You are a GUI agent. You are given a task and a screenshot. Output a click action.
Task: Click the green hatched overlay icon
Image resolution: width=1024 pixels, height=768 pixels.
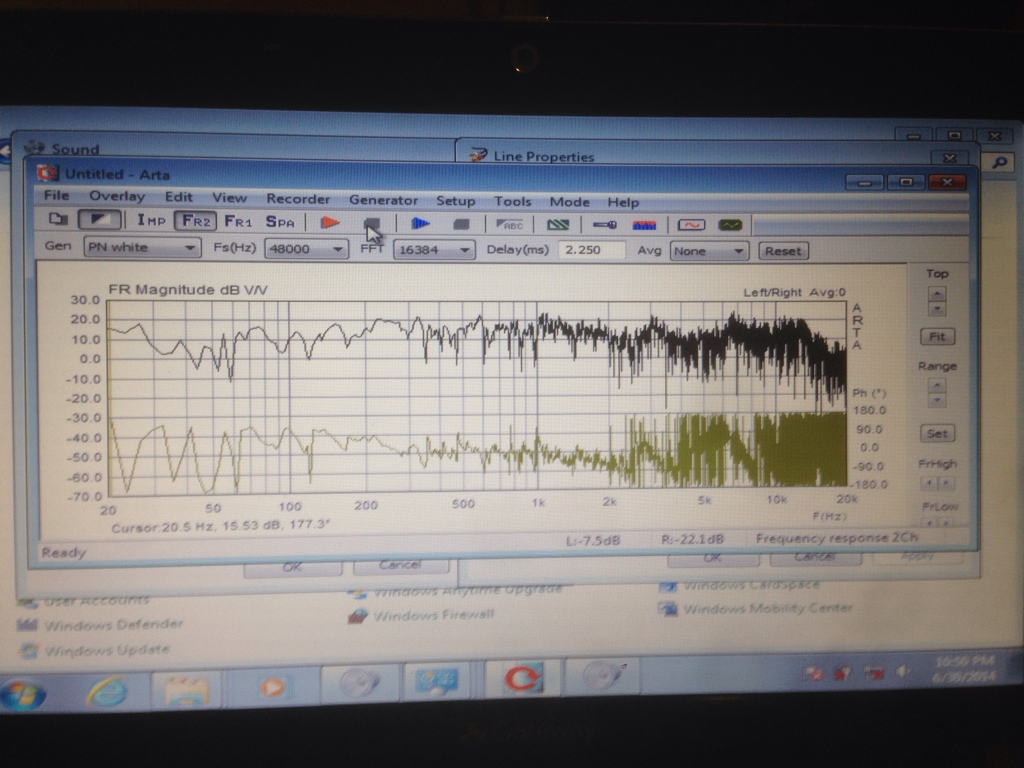click(558, 225)
